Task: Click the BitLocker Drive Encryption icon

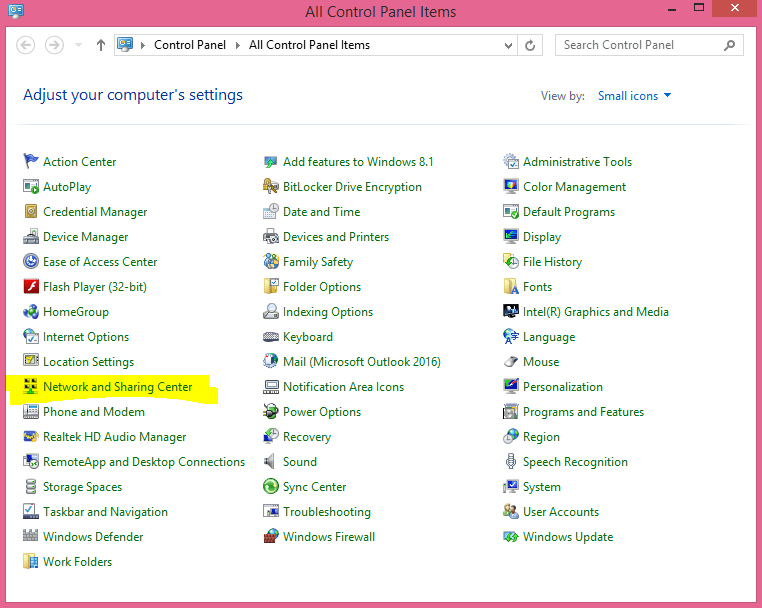Action: tap(271, 186)
